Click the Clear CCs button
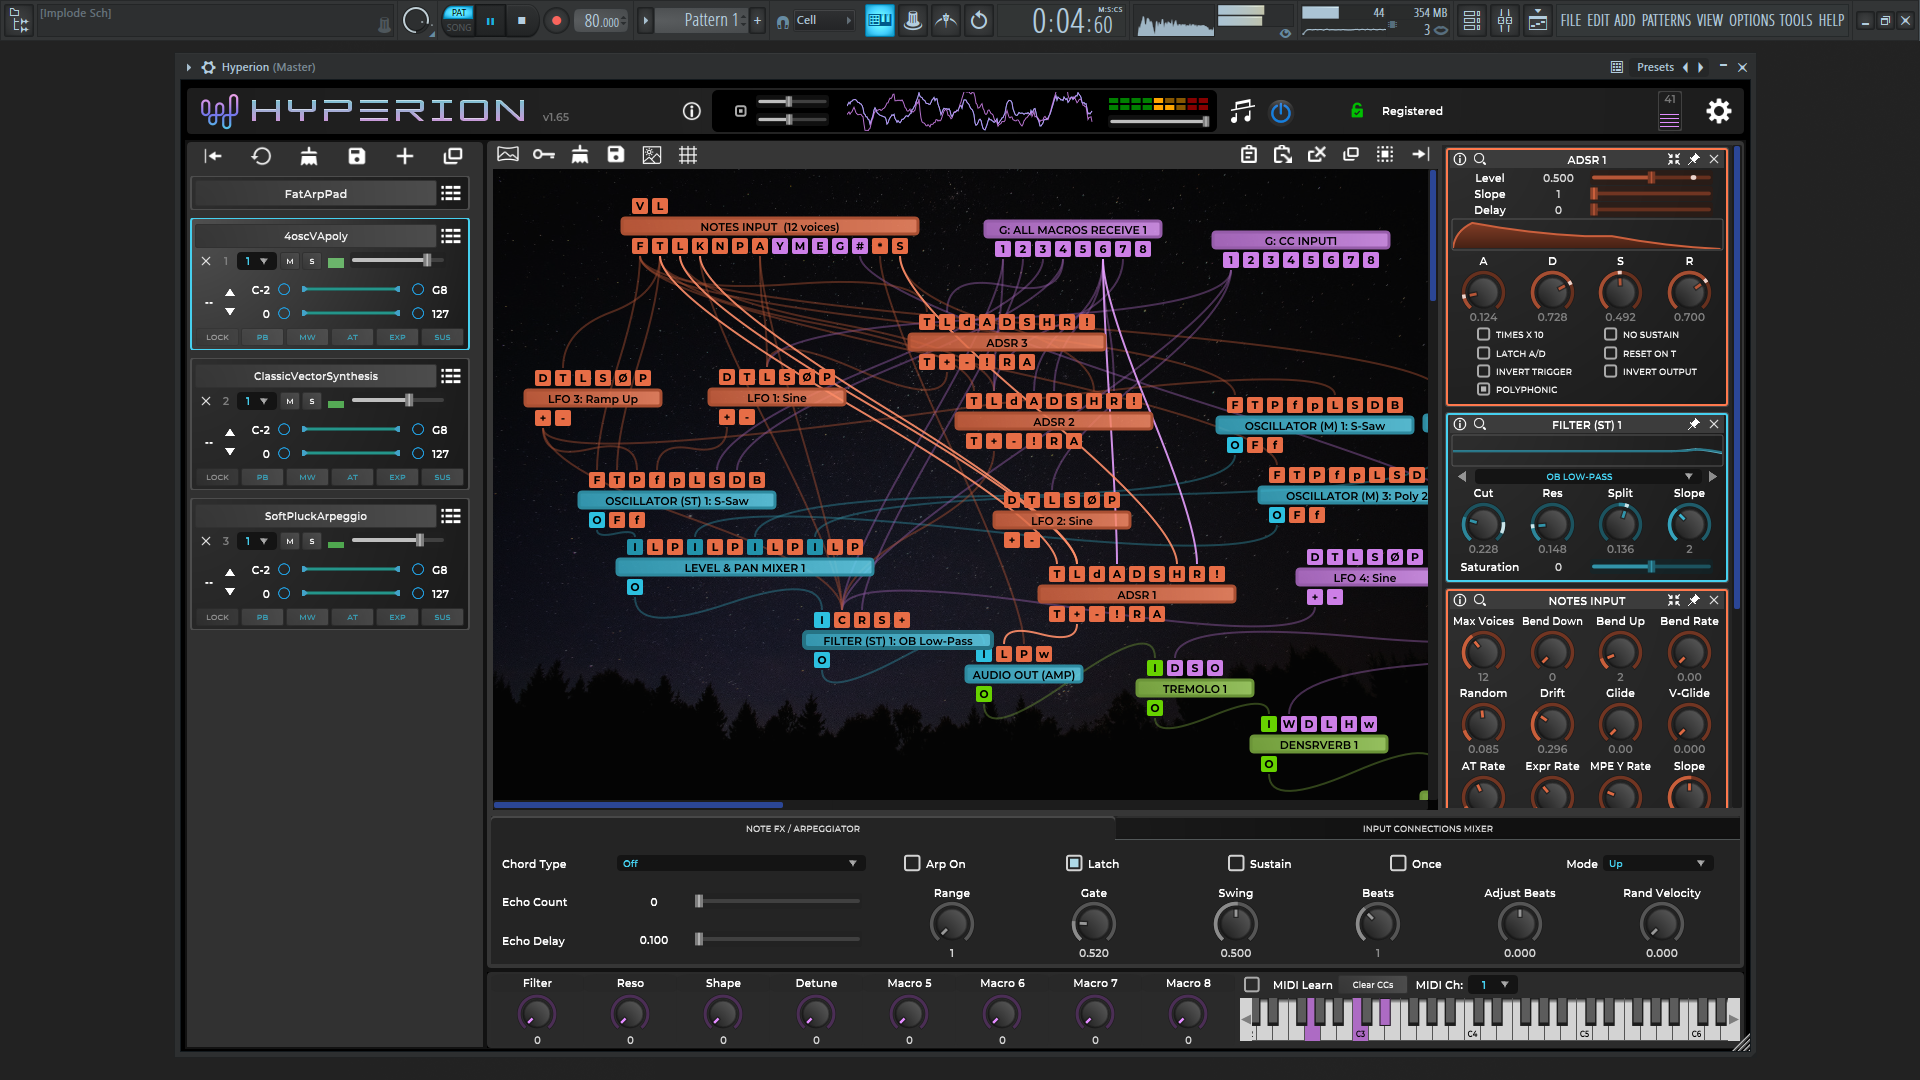Screen dimensions: 1920x1080 tap(1372, 985)
